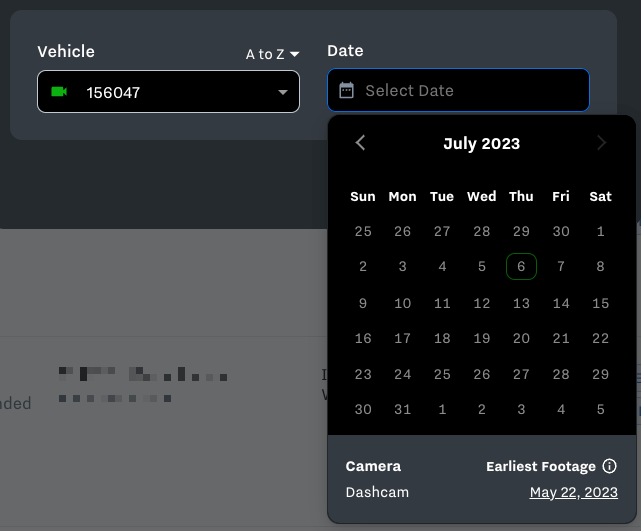Click the July 2023 month header
This screenshot has height=531, width=641.
tap(481, 143)
